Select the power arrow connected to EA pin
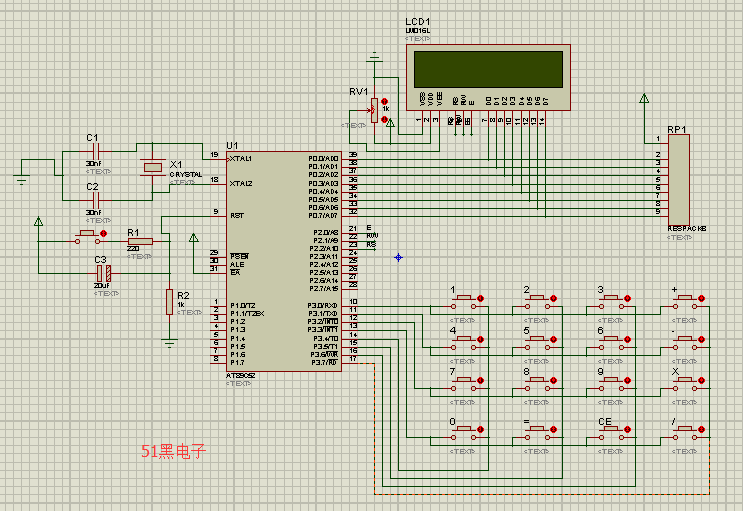This screenshot has width=743, height=511. (x=193, y=237)
